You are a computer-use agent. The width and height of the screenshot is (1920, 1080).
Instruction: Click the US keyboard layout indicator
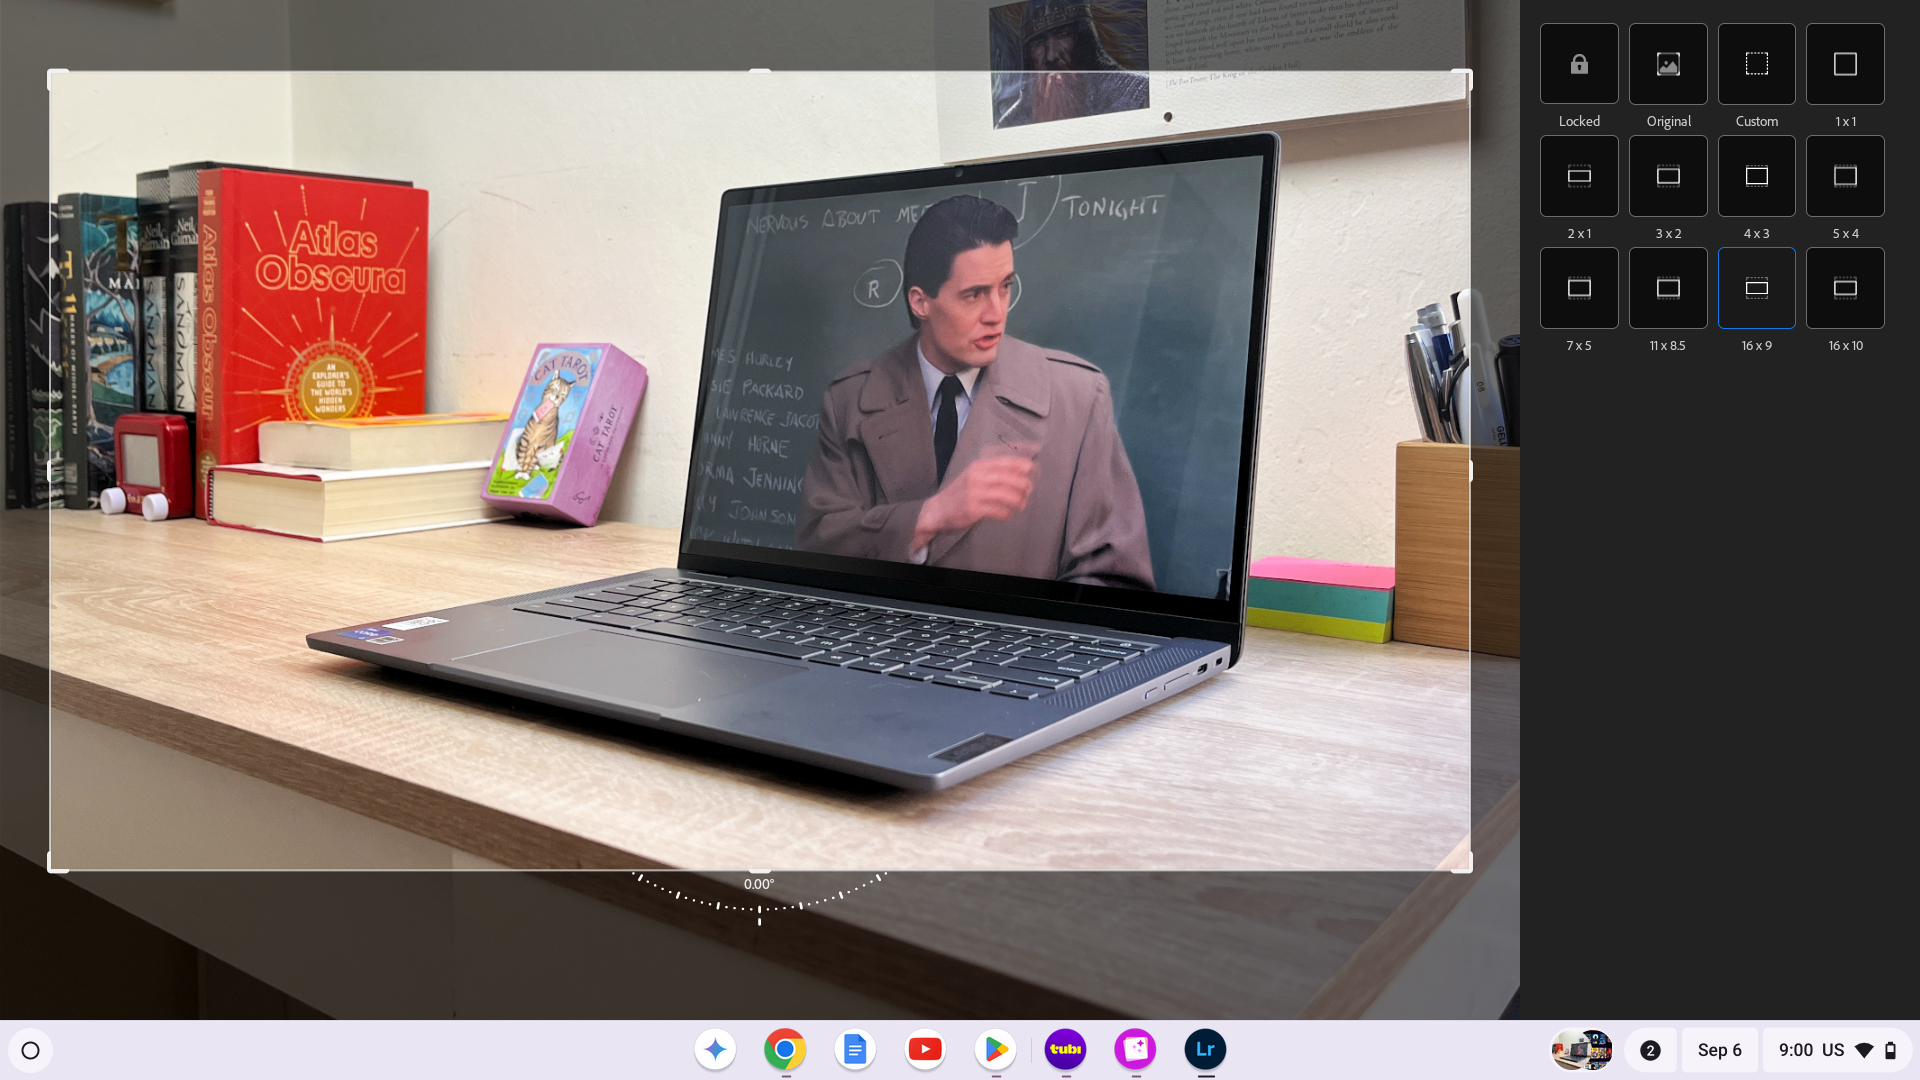[x=1833, y=1050]
